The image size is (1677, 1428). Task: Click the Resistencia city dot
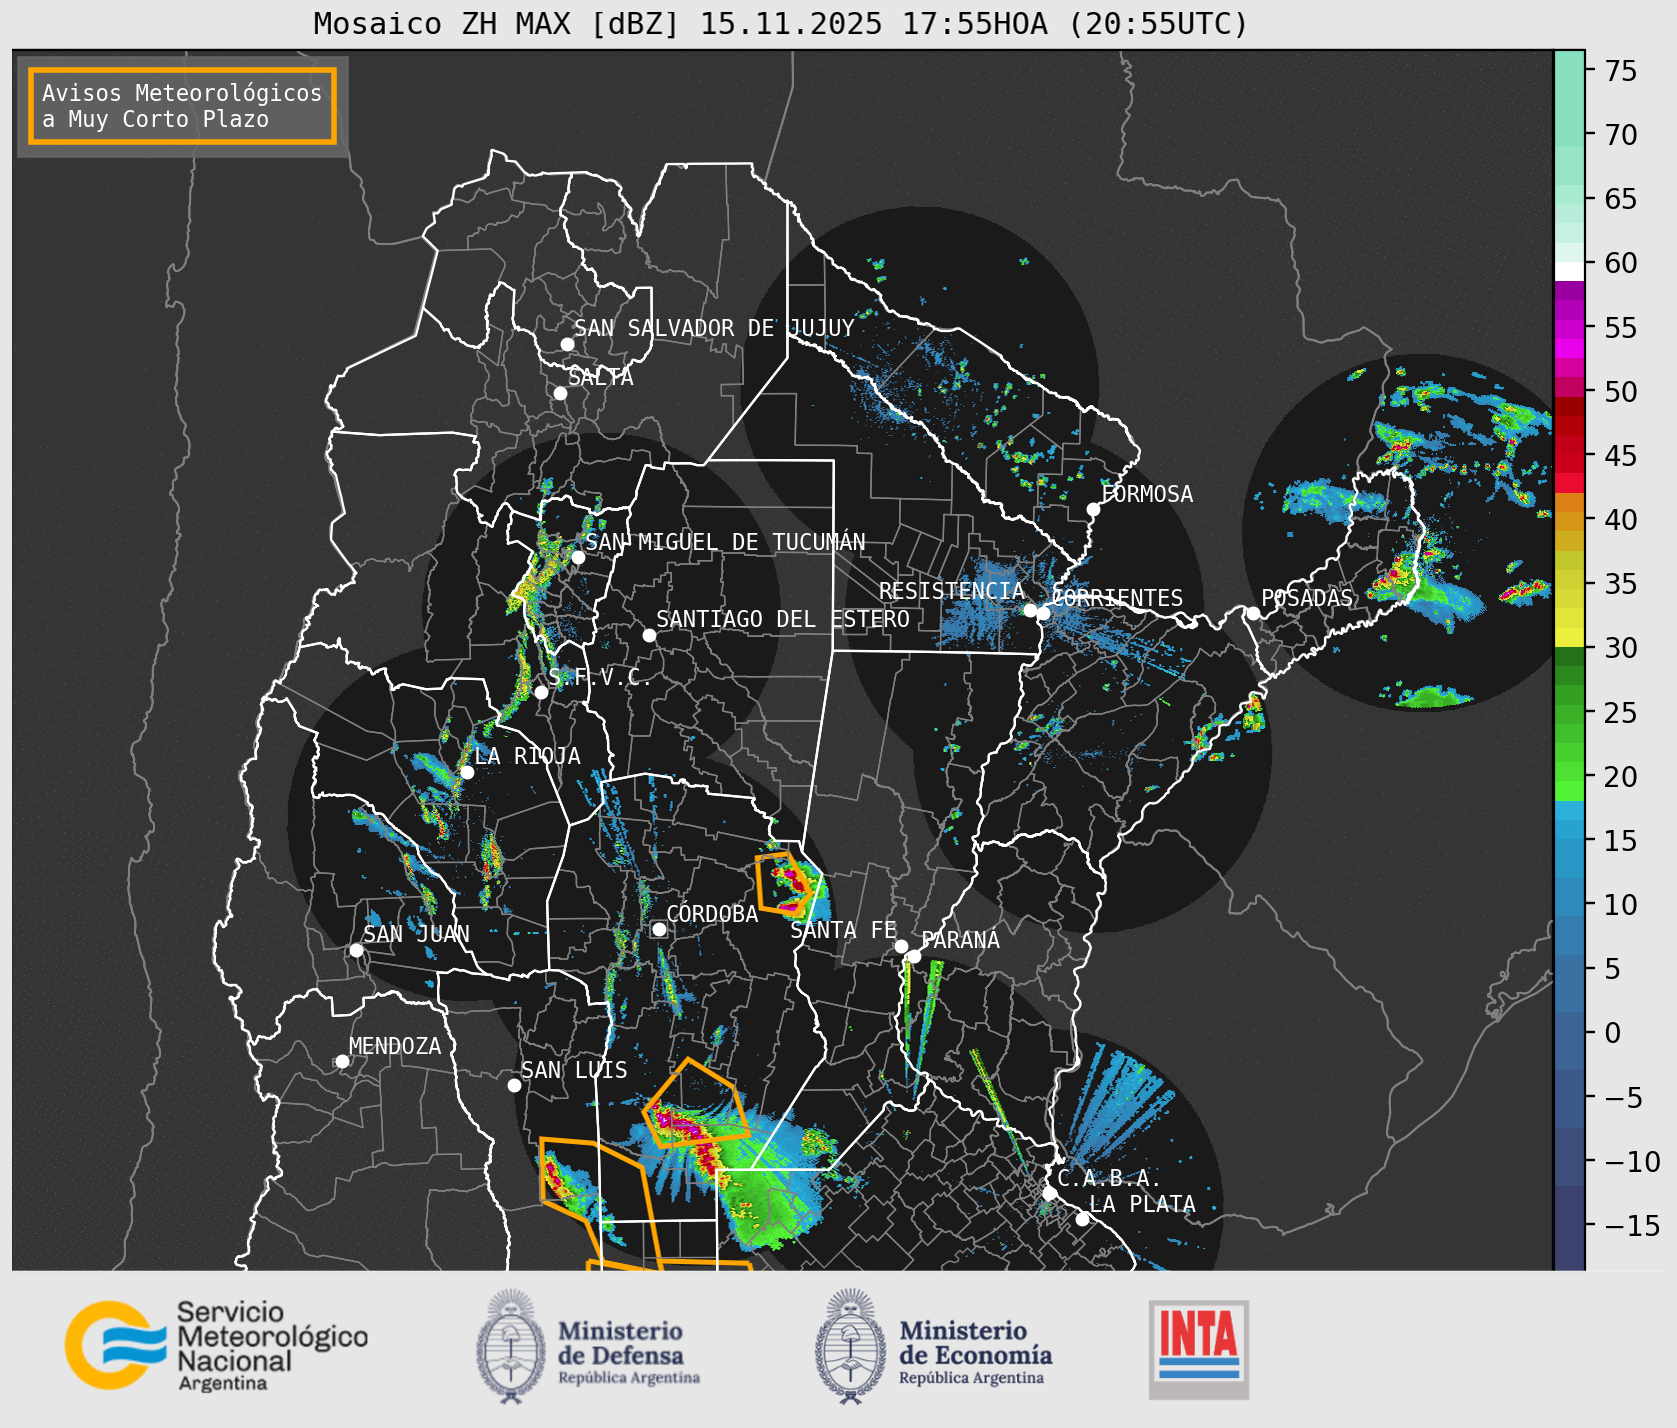pos(1030,610)
